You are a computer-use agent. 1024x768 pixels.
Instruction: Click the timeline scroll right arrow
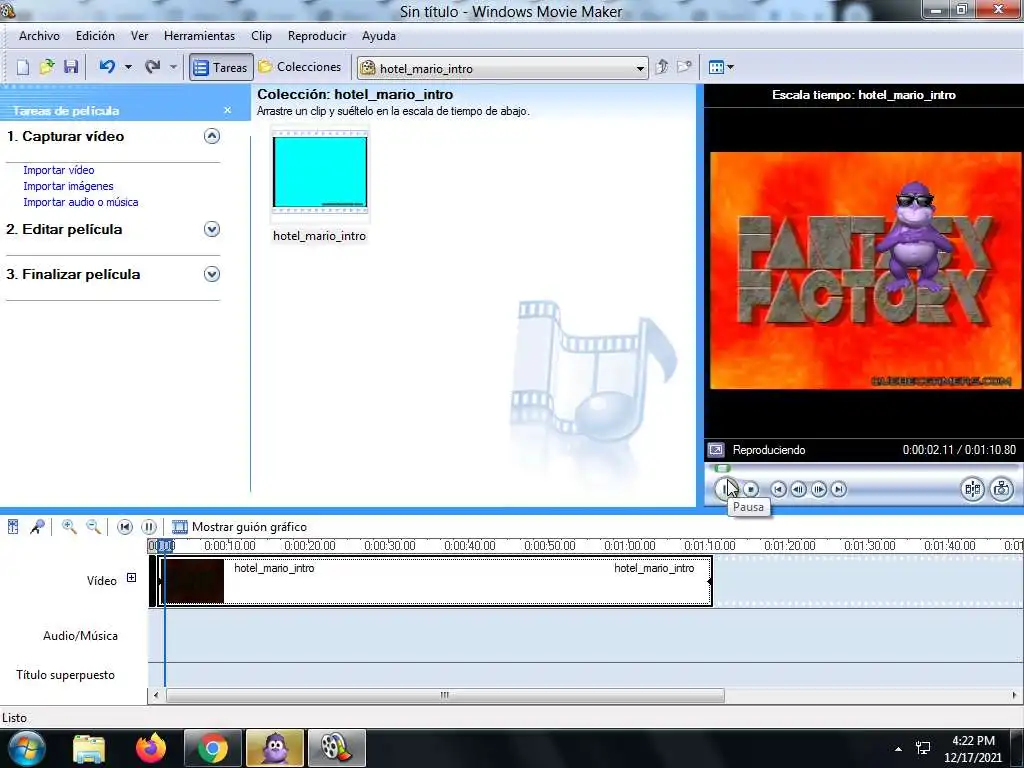(1014, 696)
